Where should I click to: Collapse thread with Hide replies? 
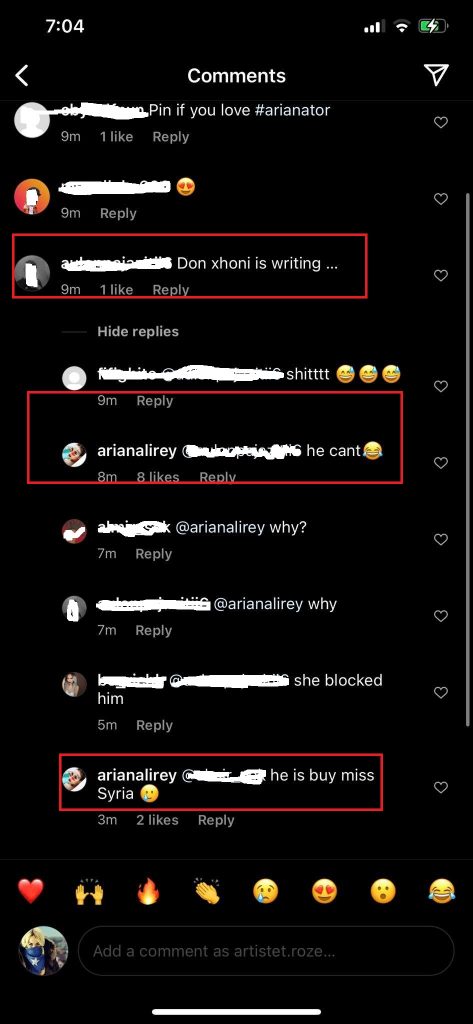[x=138, y=332]
